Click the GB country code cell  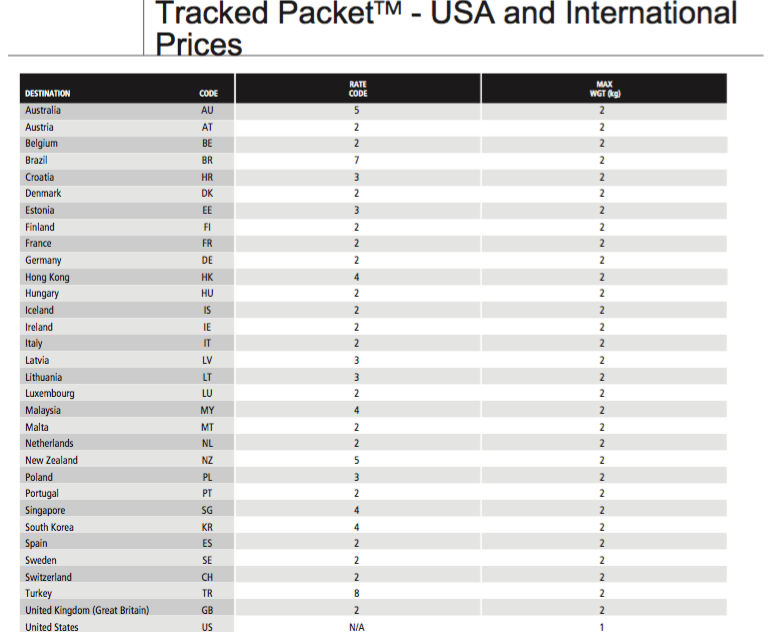coord(207,610)
